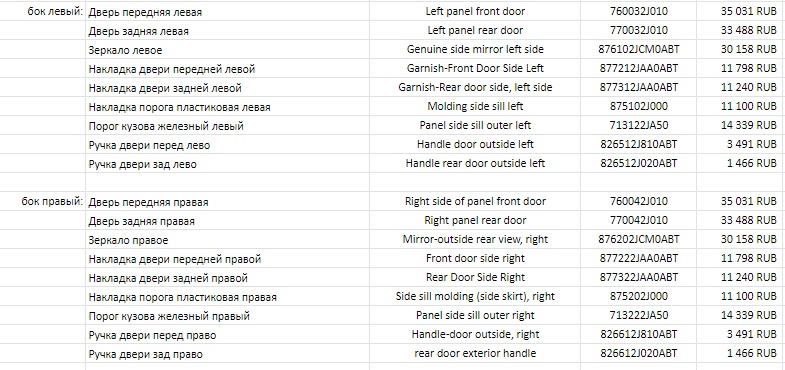Select 'Garnish-Rear door side, left side' cell

[475, 88]
